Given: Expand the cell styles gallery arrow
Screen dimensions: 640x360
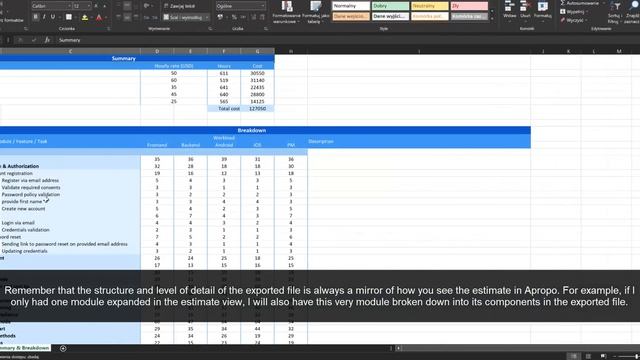Looking at the screenshot, I should click(x=492, y=19).
